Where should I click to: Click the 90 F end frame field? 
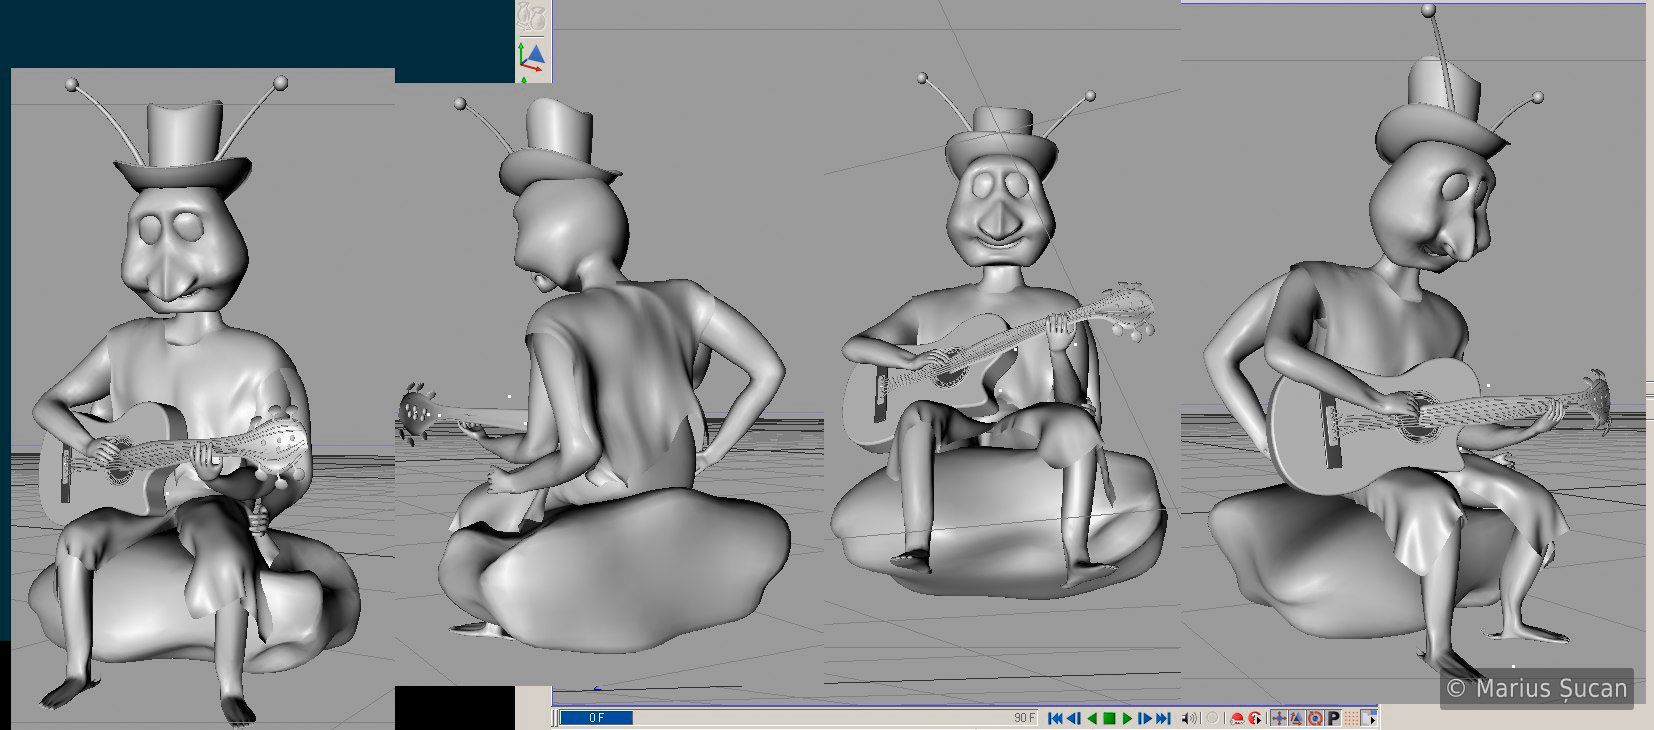pyautogui.click(x=1024, y=718)
